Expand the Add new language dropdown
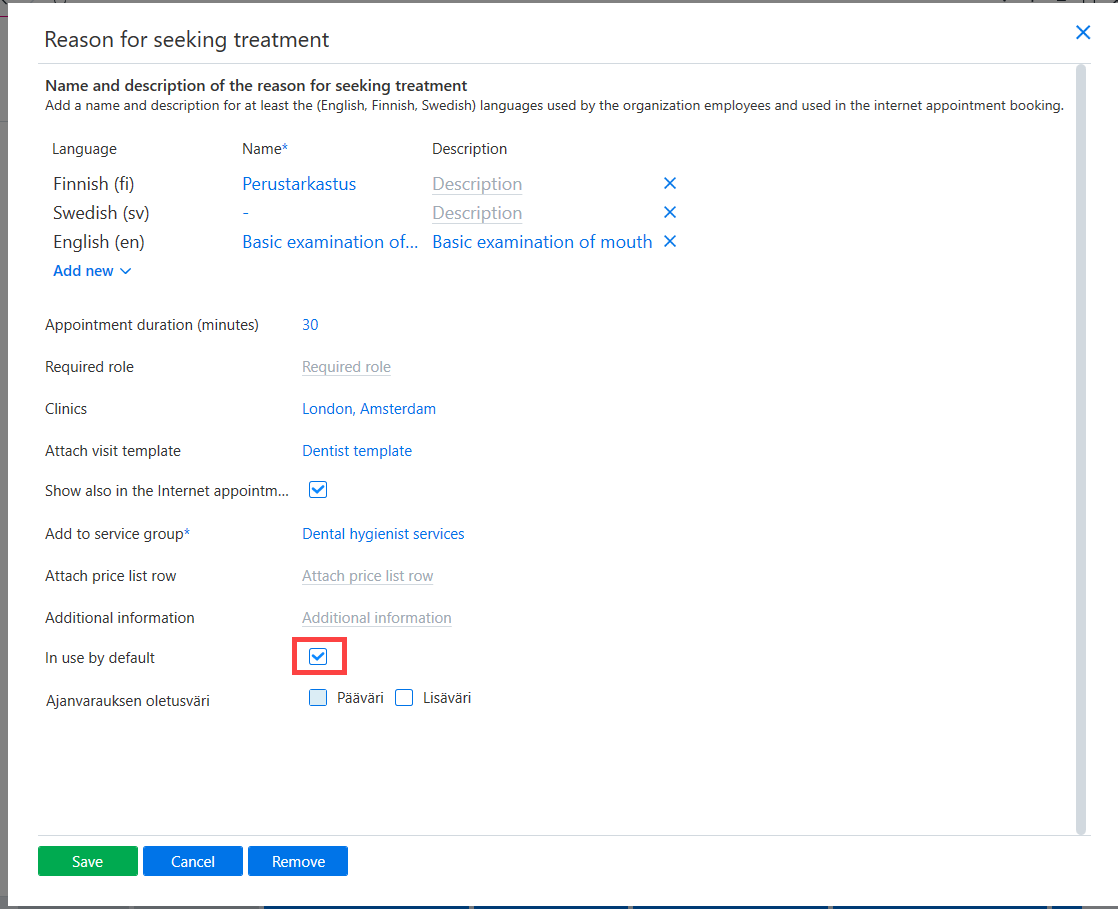This screenshot has width=1118, height=909. [92, 271]
